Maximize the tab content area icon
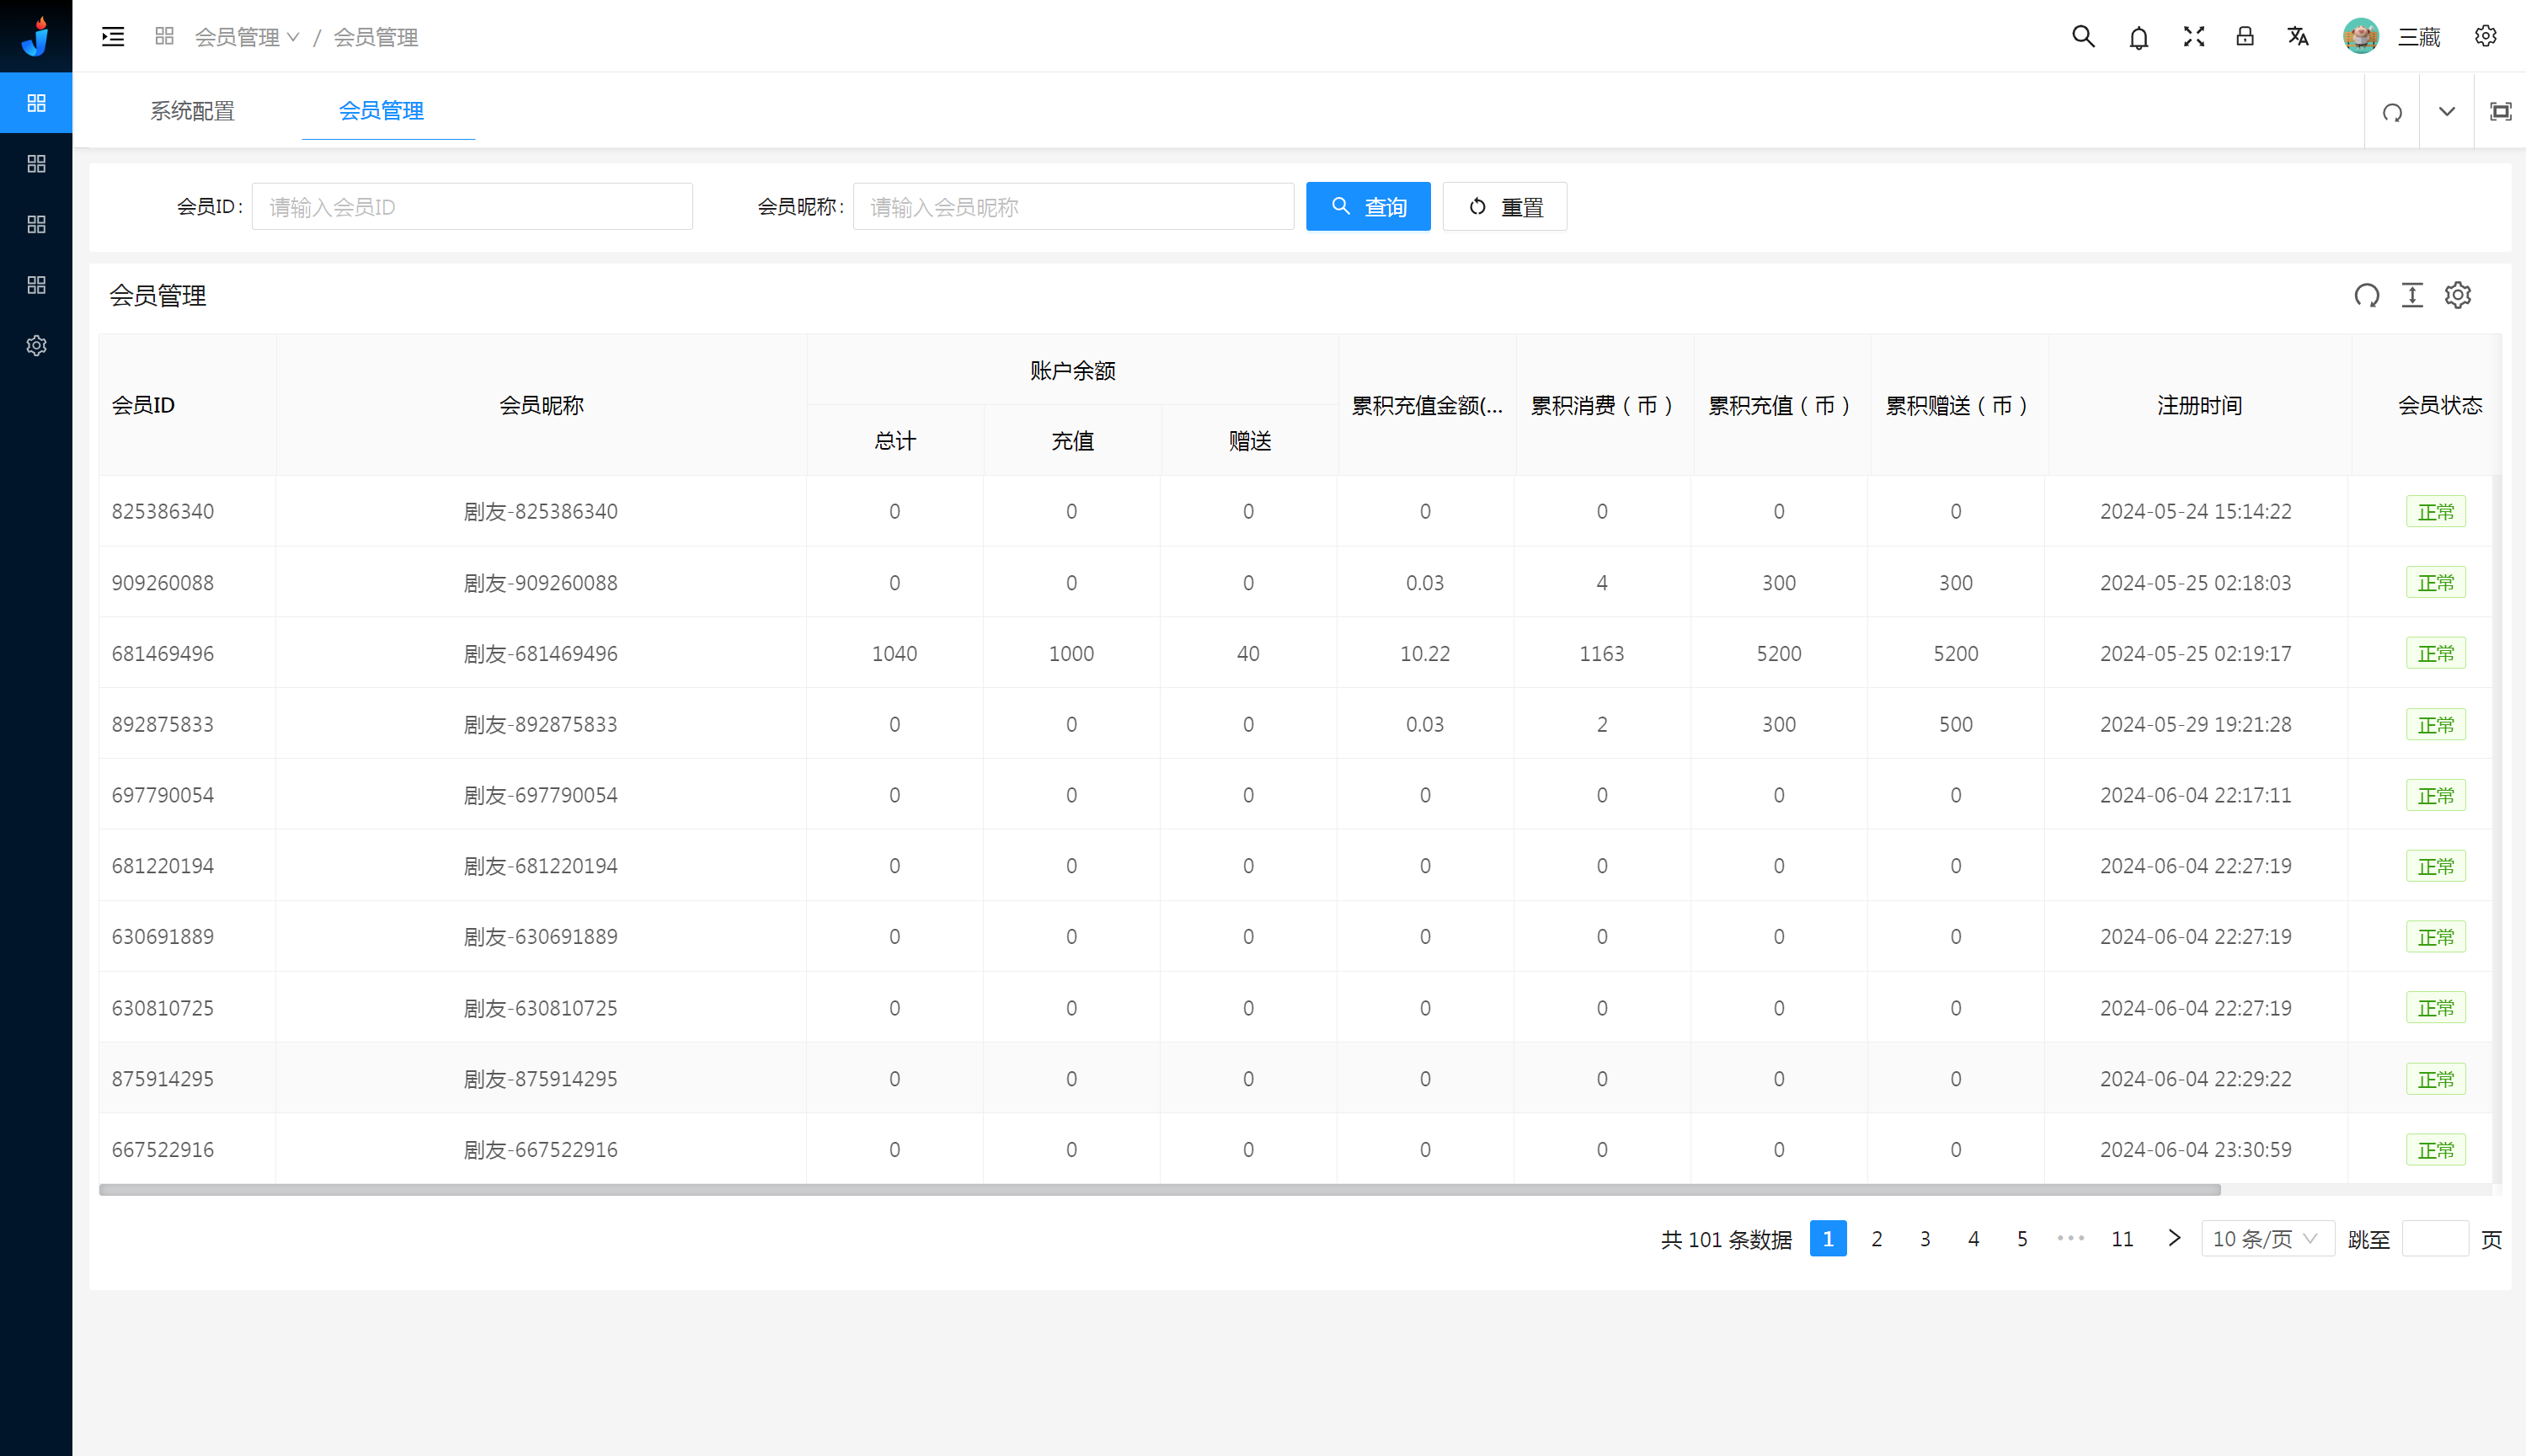This screenshot has height=1456, width=2526. (2500, 112)
